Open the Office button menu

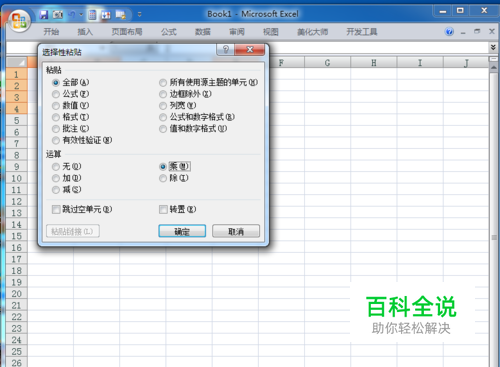click(x=19, y=21)
